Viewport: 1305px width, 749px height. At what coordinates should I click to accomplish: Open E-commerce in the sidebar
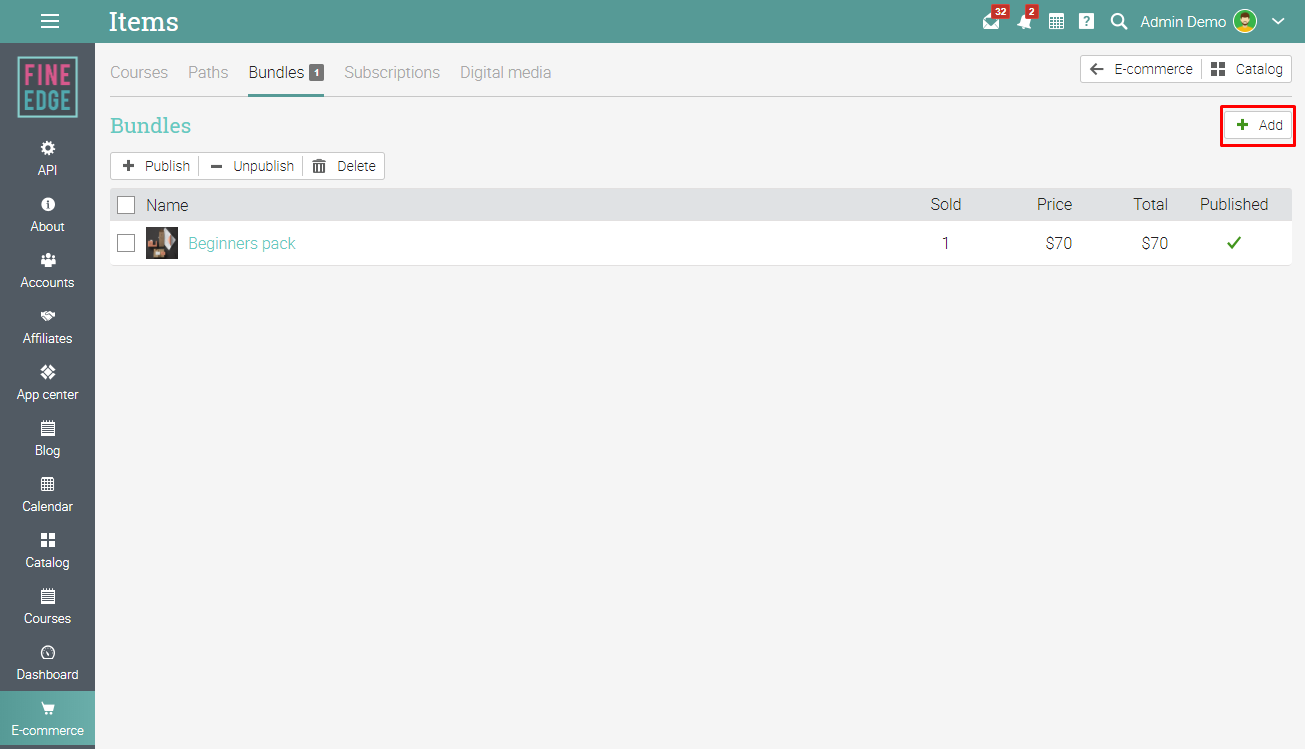tap(47, 719)
